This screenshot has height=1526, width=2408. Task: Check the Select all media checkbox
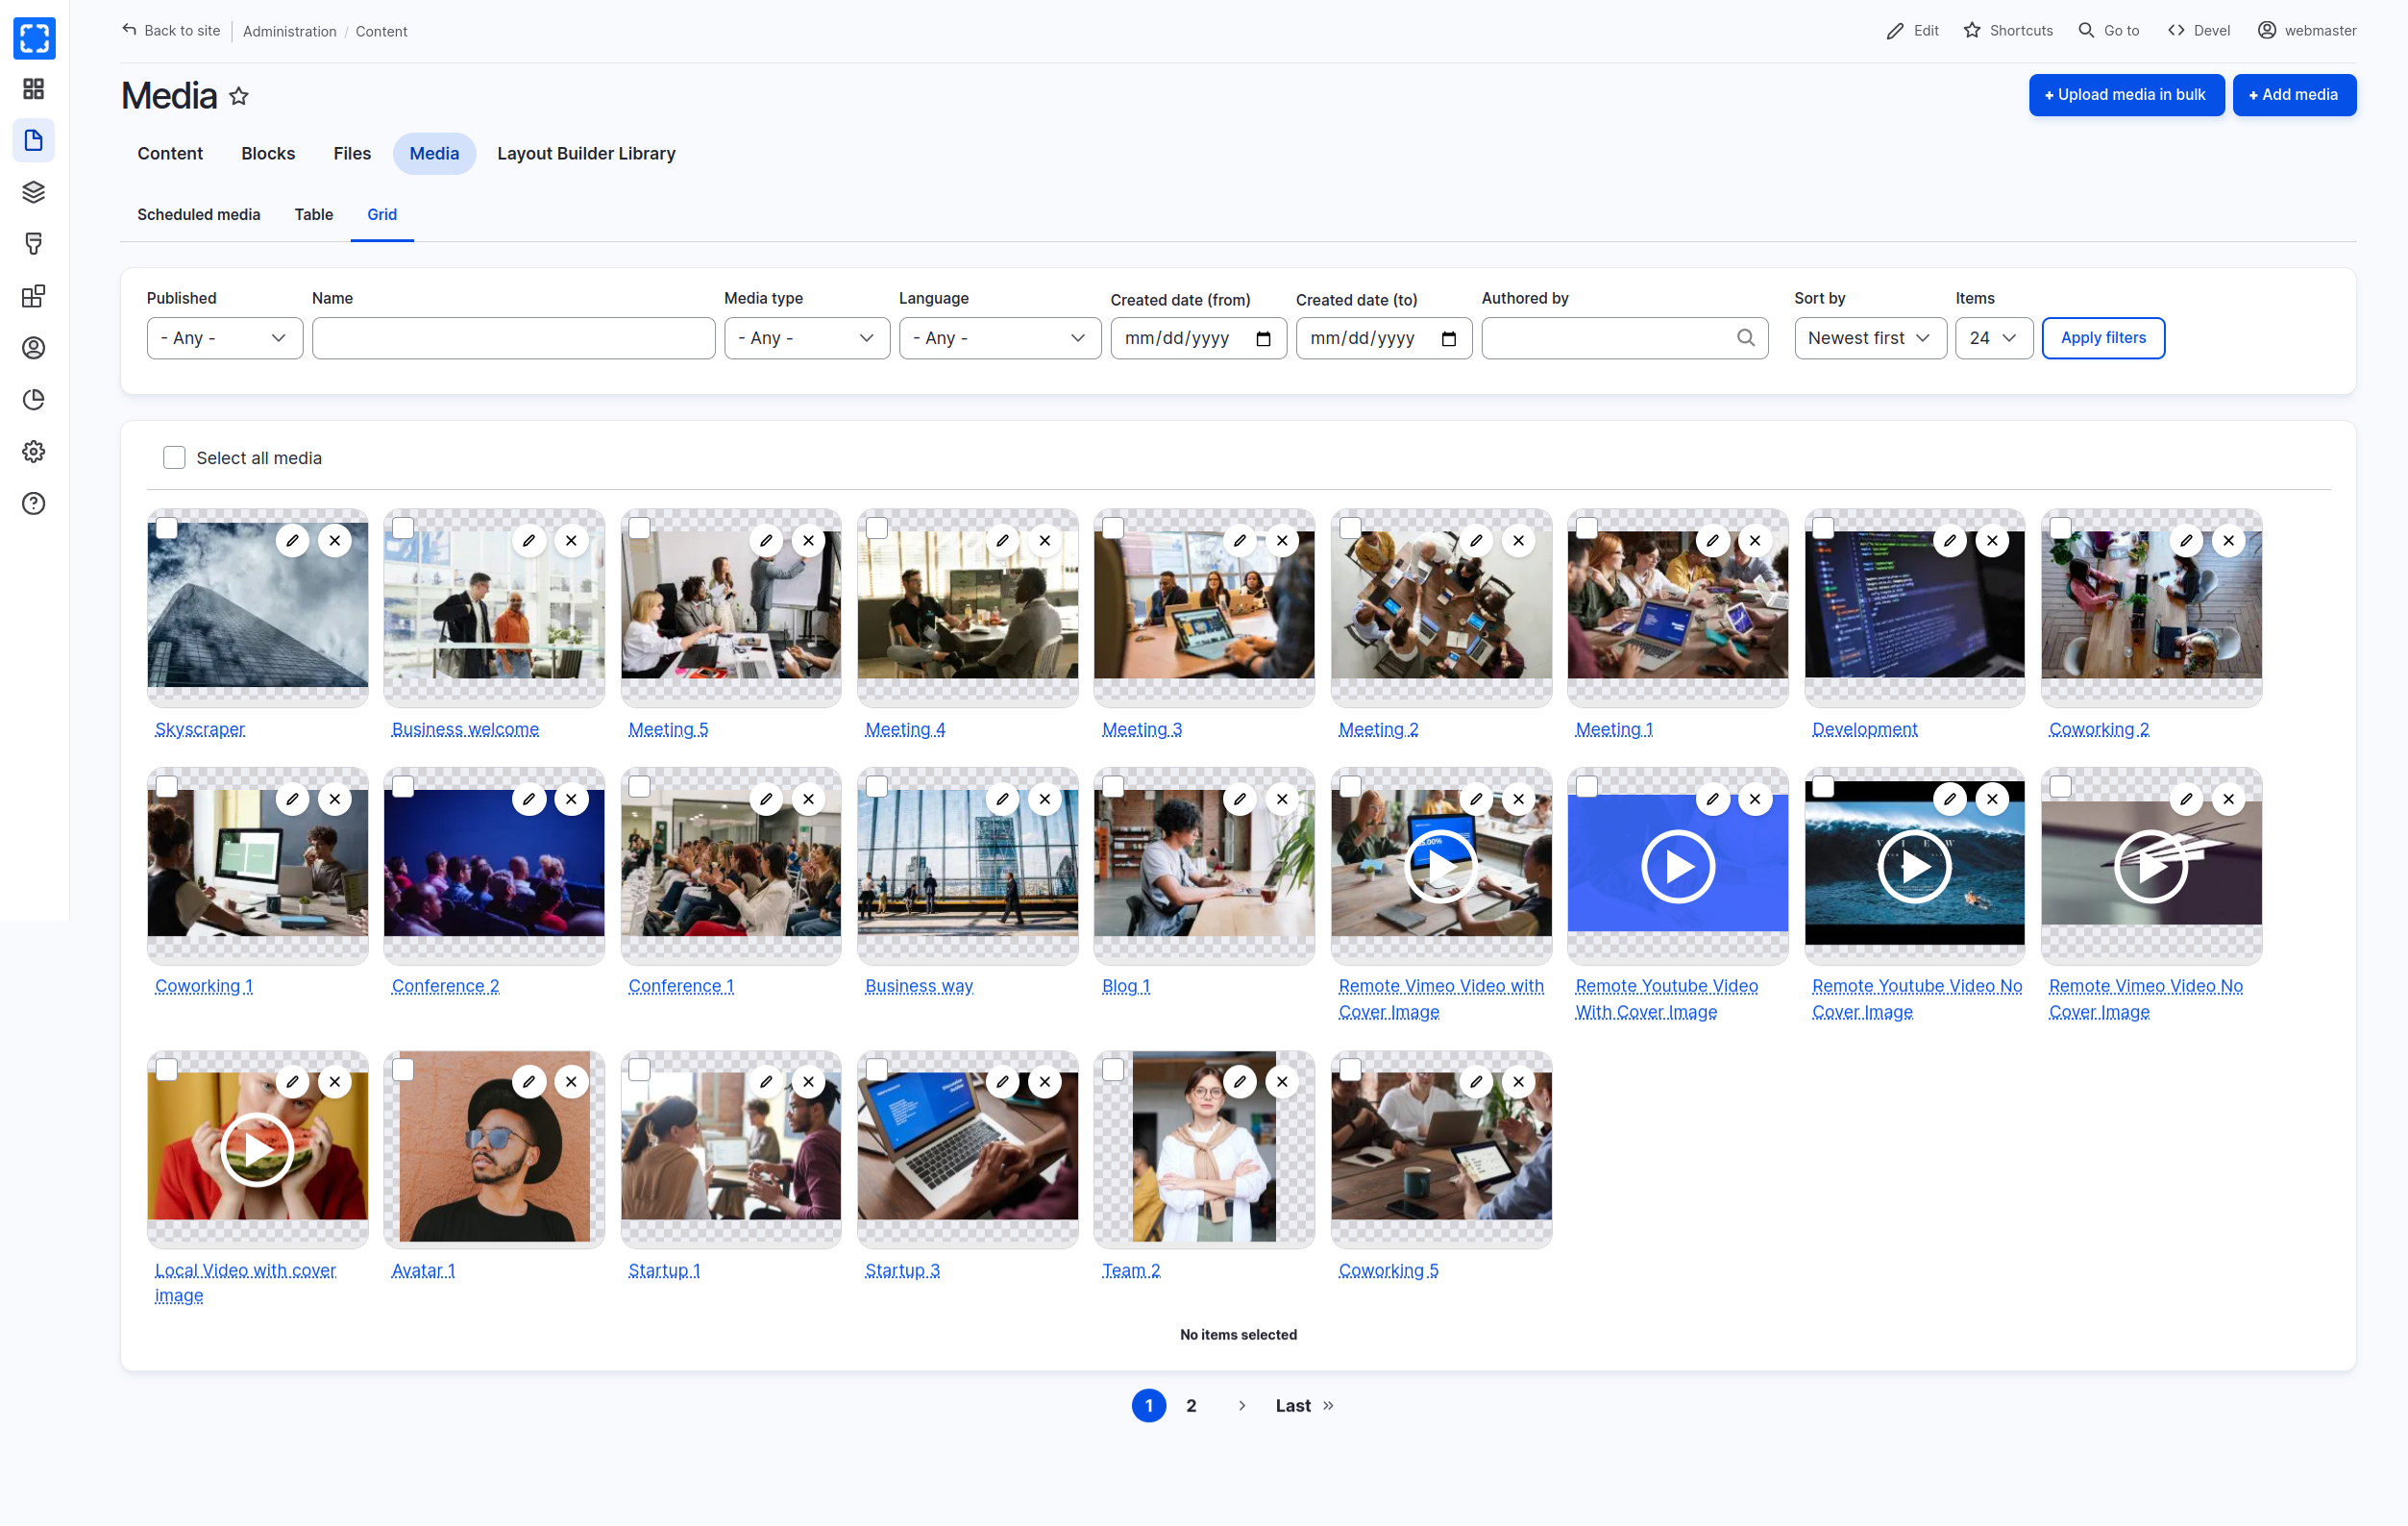(174, 458)
